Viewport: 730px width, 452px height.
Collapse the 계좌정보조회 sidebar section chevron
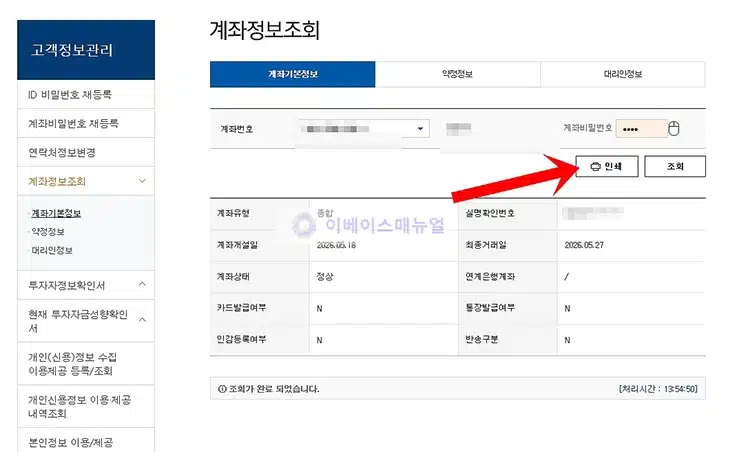(x=142, y=181)
